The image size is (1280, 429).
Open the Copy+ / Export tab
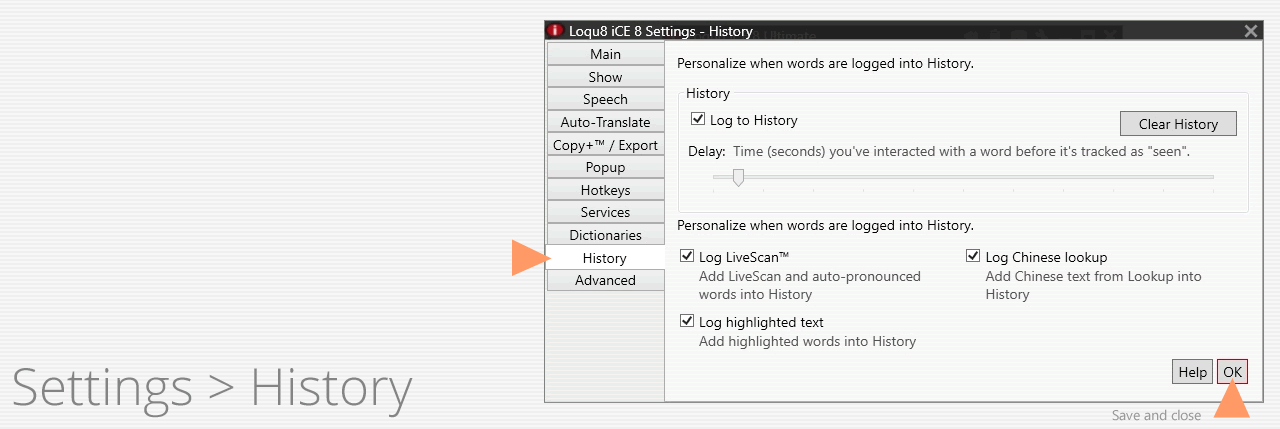(605, 145)
